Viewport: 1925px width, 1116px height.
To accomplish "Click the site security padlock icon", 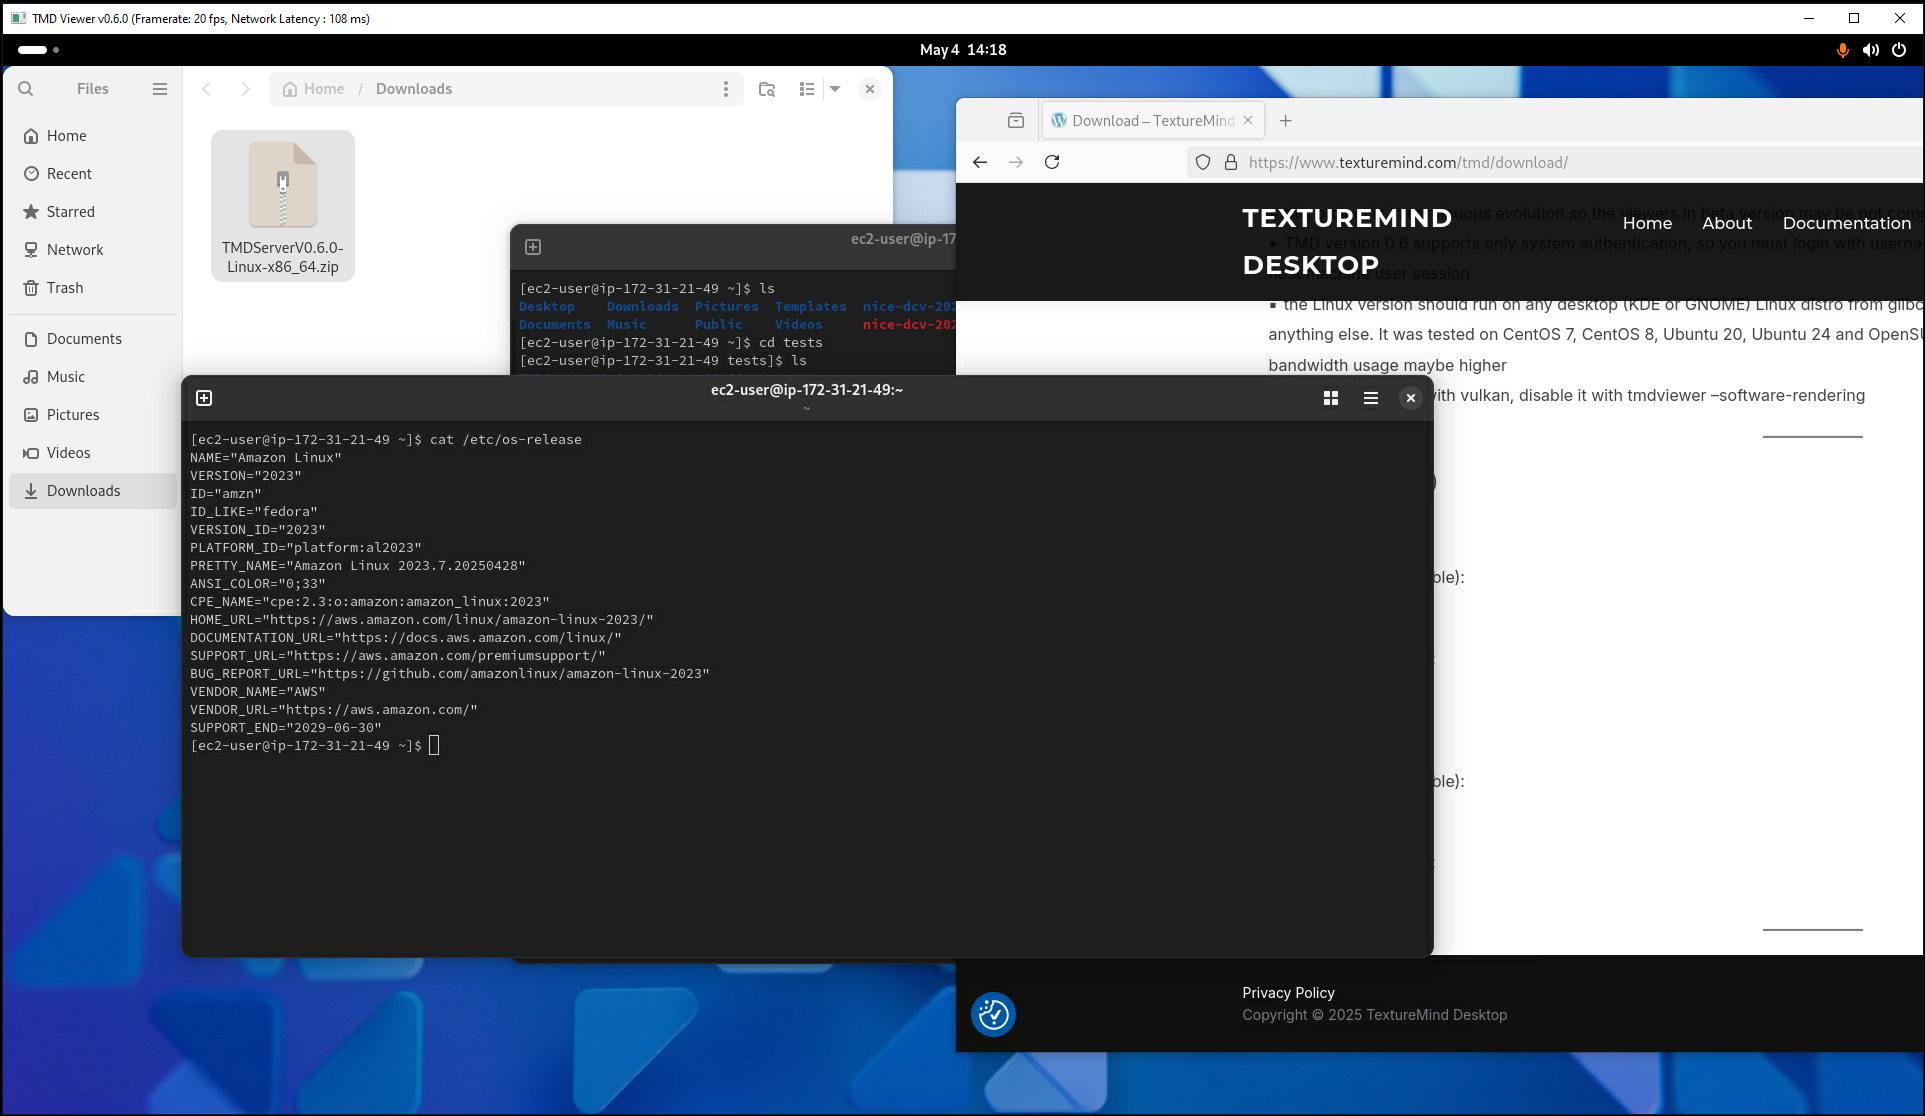I will (1231, 162).
